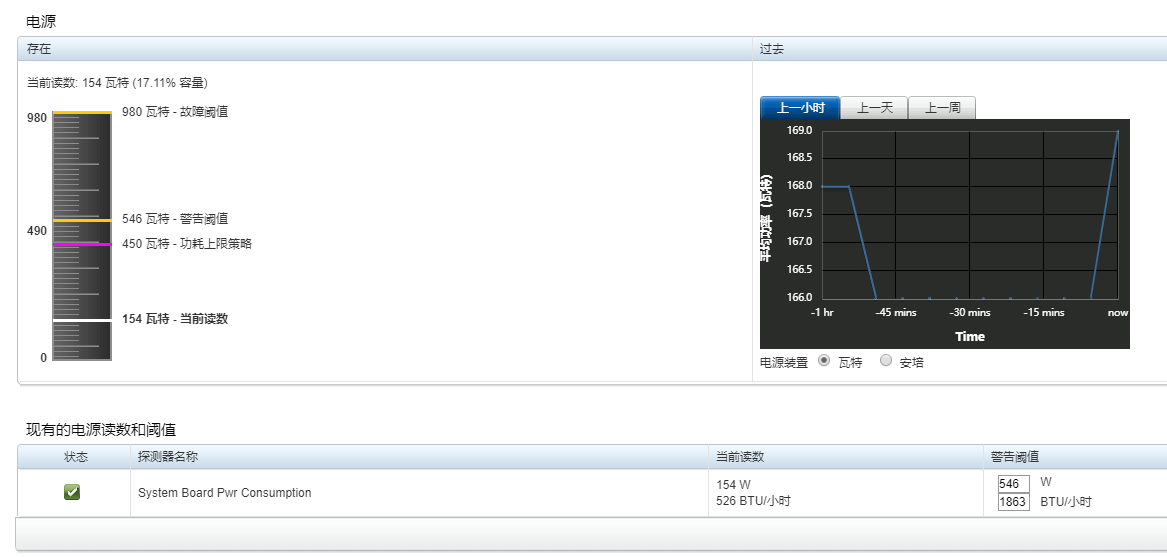Select the 安培 radio button
Viewport: 1167px width, 557px height.
click(x=886, y=360)
